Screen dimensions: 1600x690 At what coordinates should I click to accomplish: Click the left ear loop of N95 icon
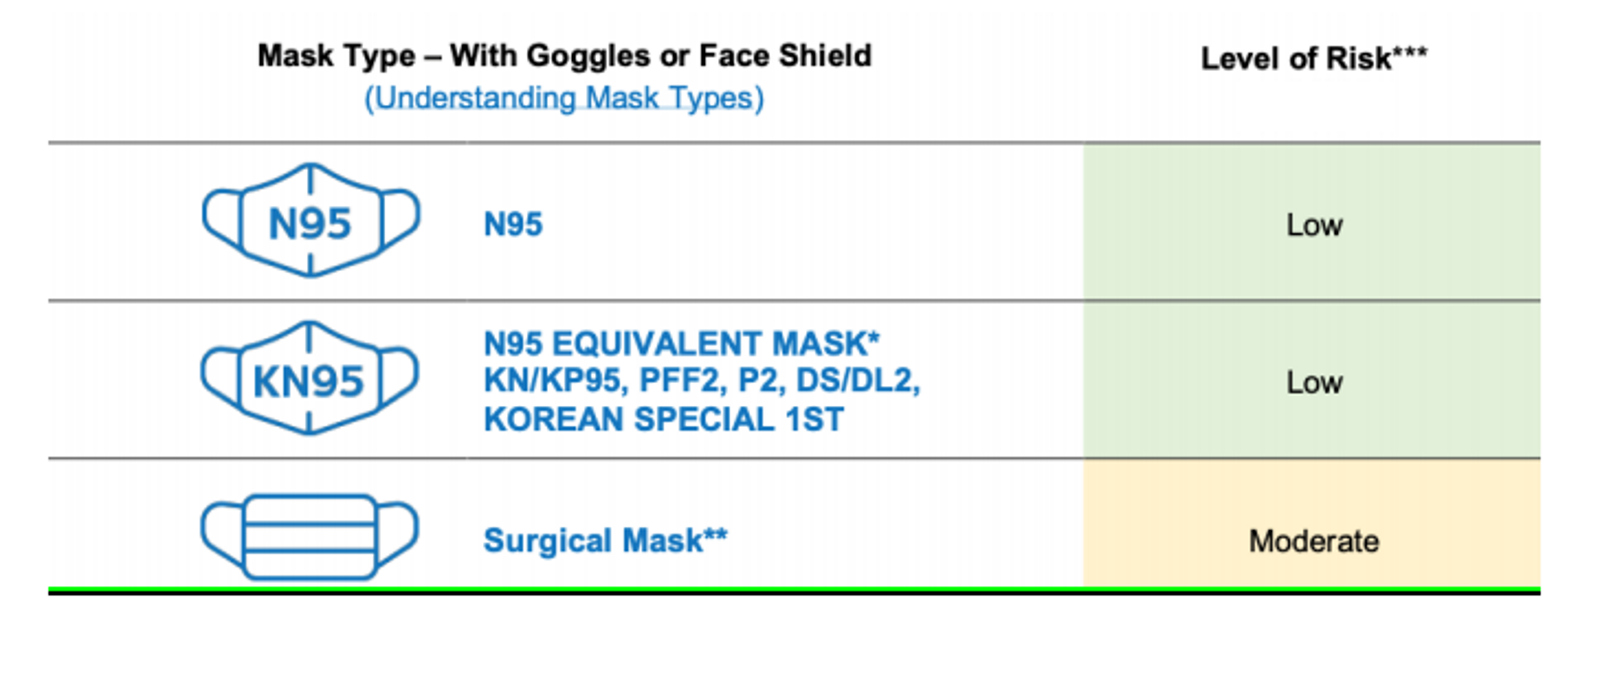click(221, 219)
